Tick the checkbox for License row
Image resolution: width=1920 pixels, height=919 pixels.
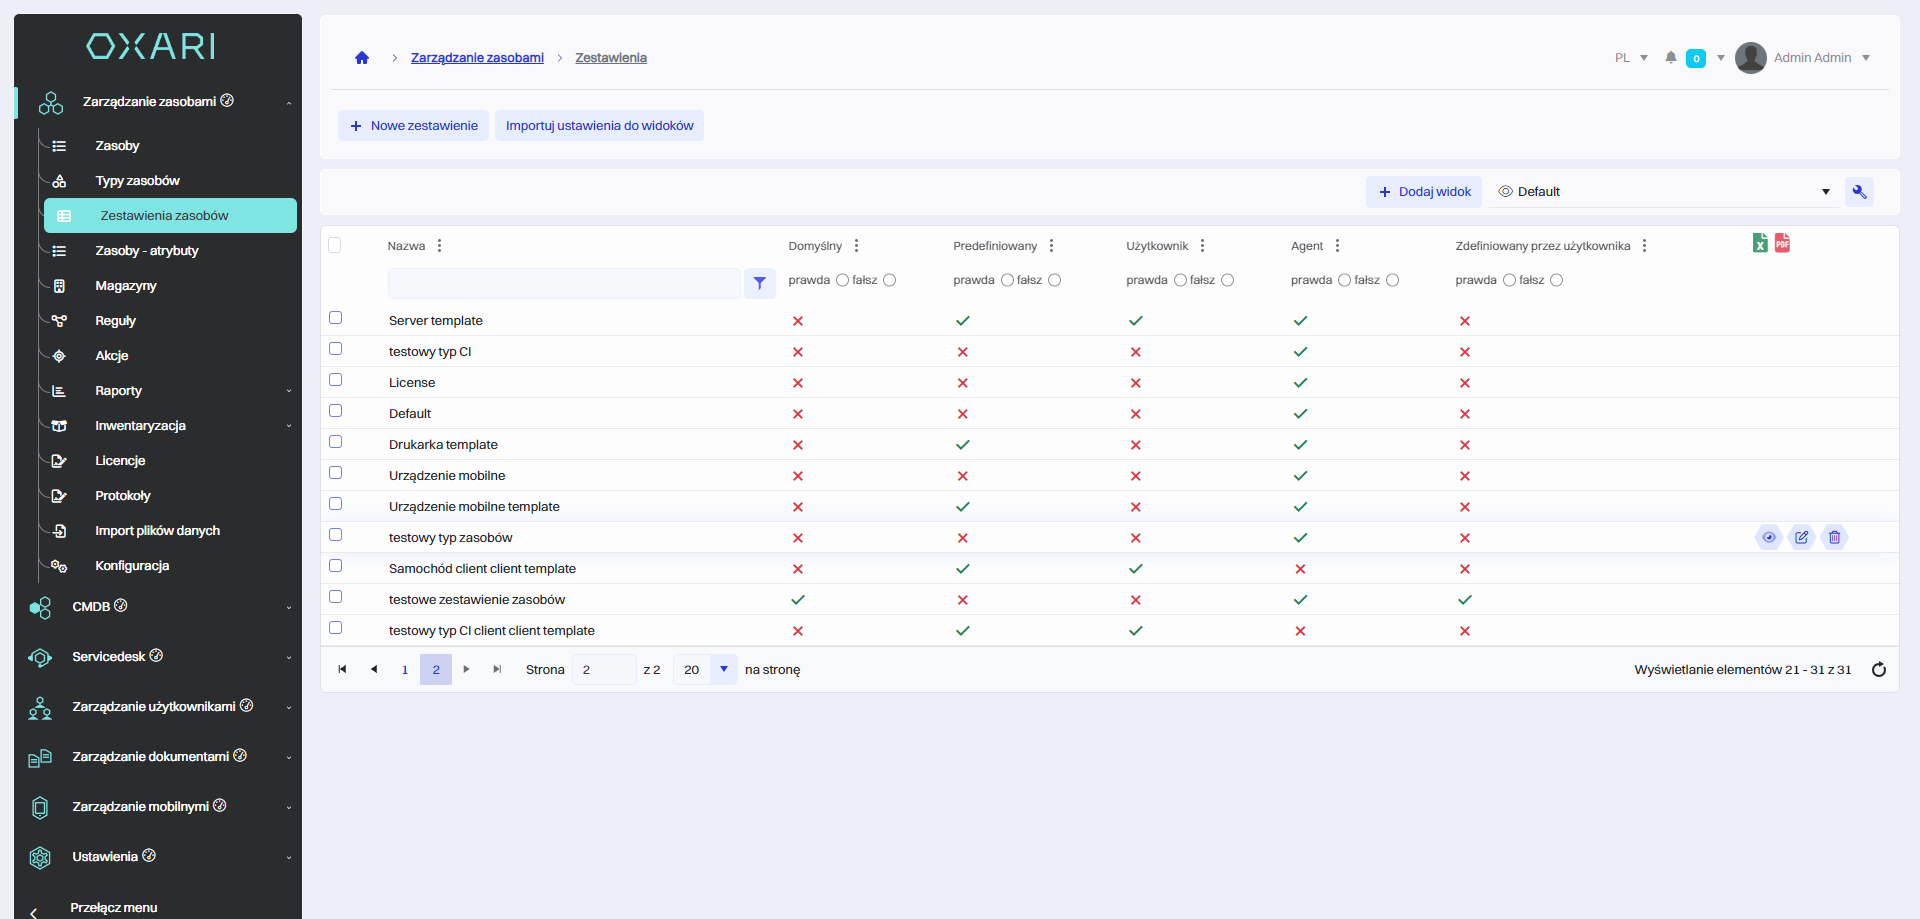pos(336,380)
